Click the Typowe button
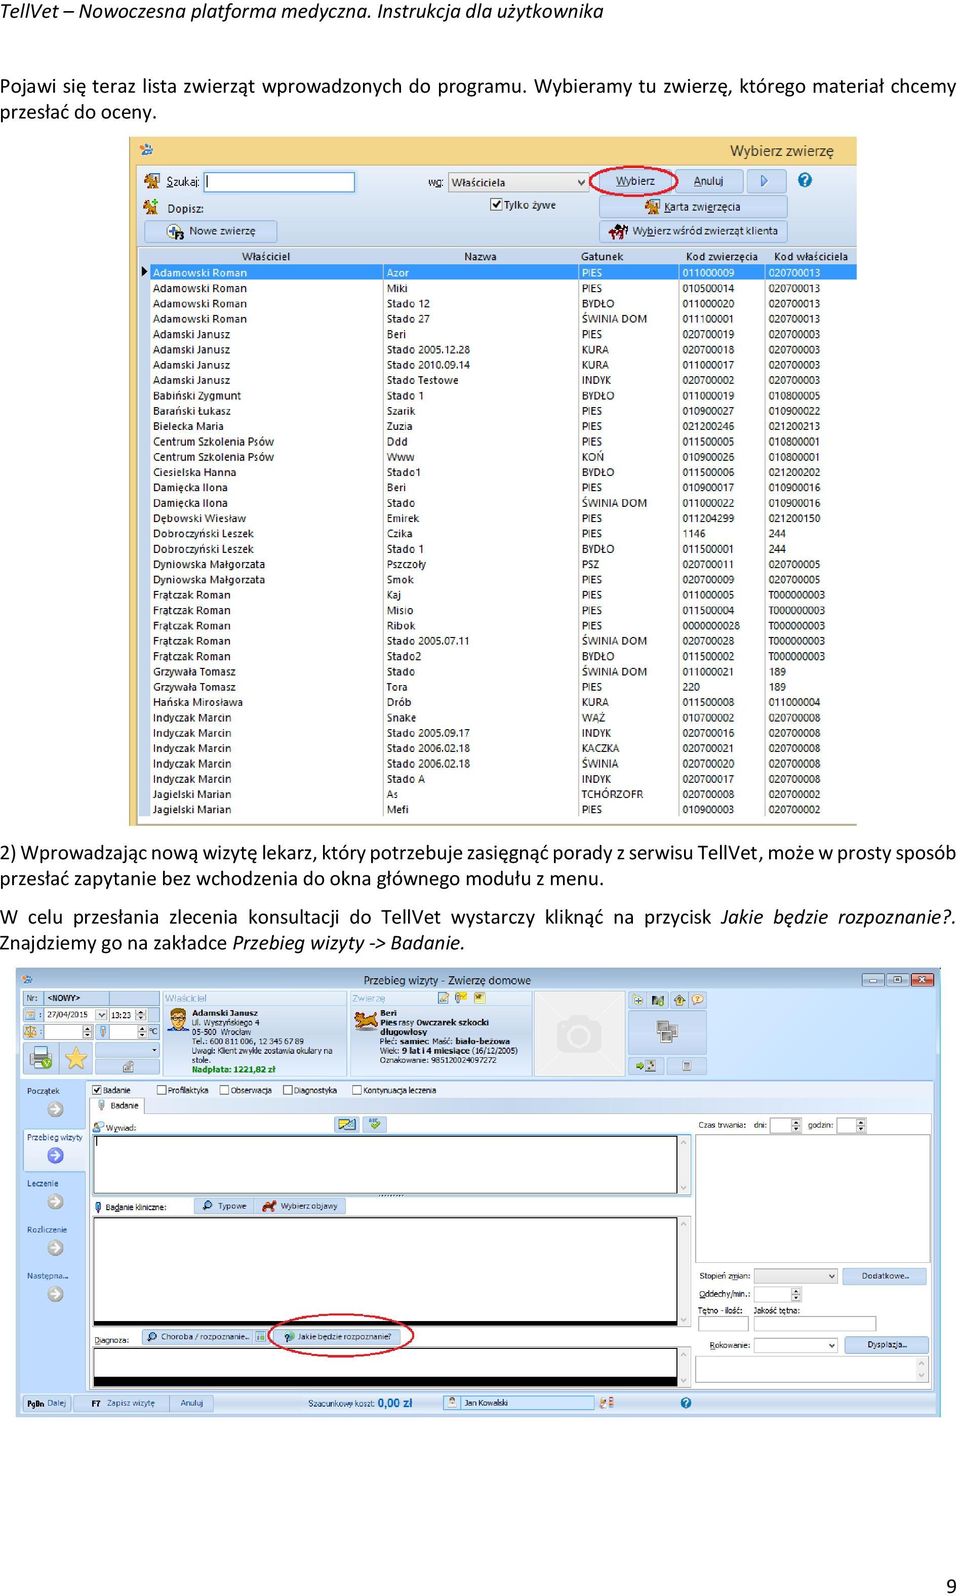Screen dimensions: 960x1596 (x=224, y=1206)
